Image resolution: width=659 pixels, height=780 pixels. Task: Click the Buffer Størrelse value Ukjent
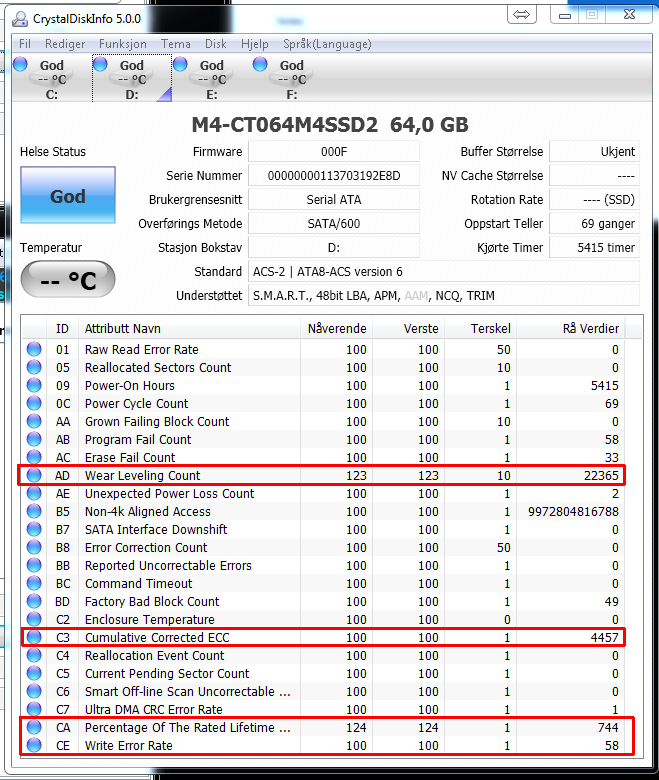coord(594,152)
